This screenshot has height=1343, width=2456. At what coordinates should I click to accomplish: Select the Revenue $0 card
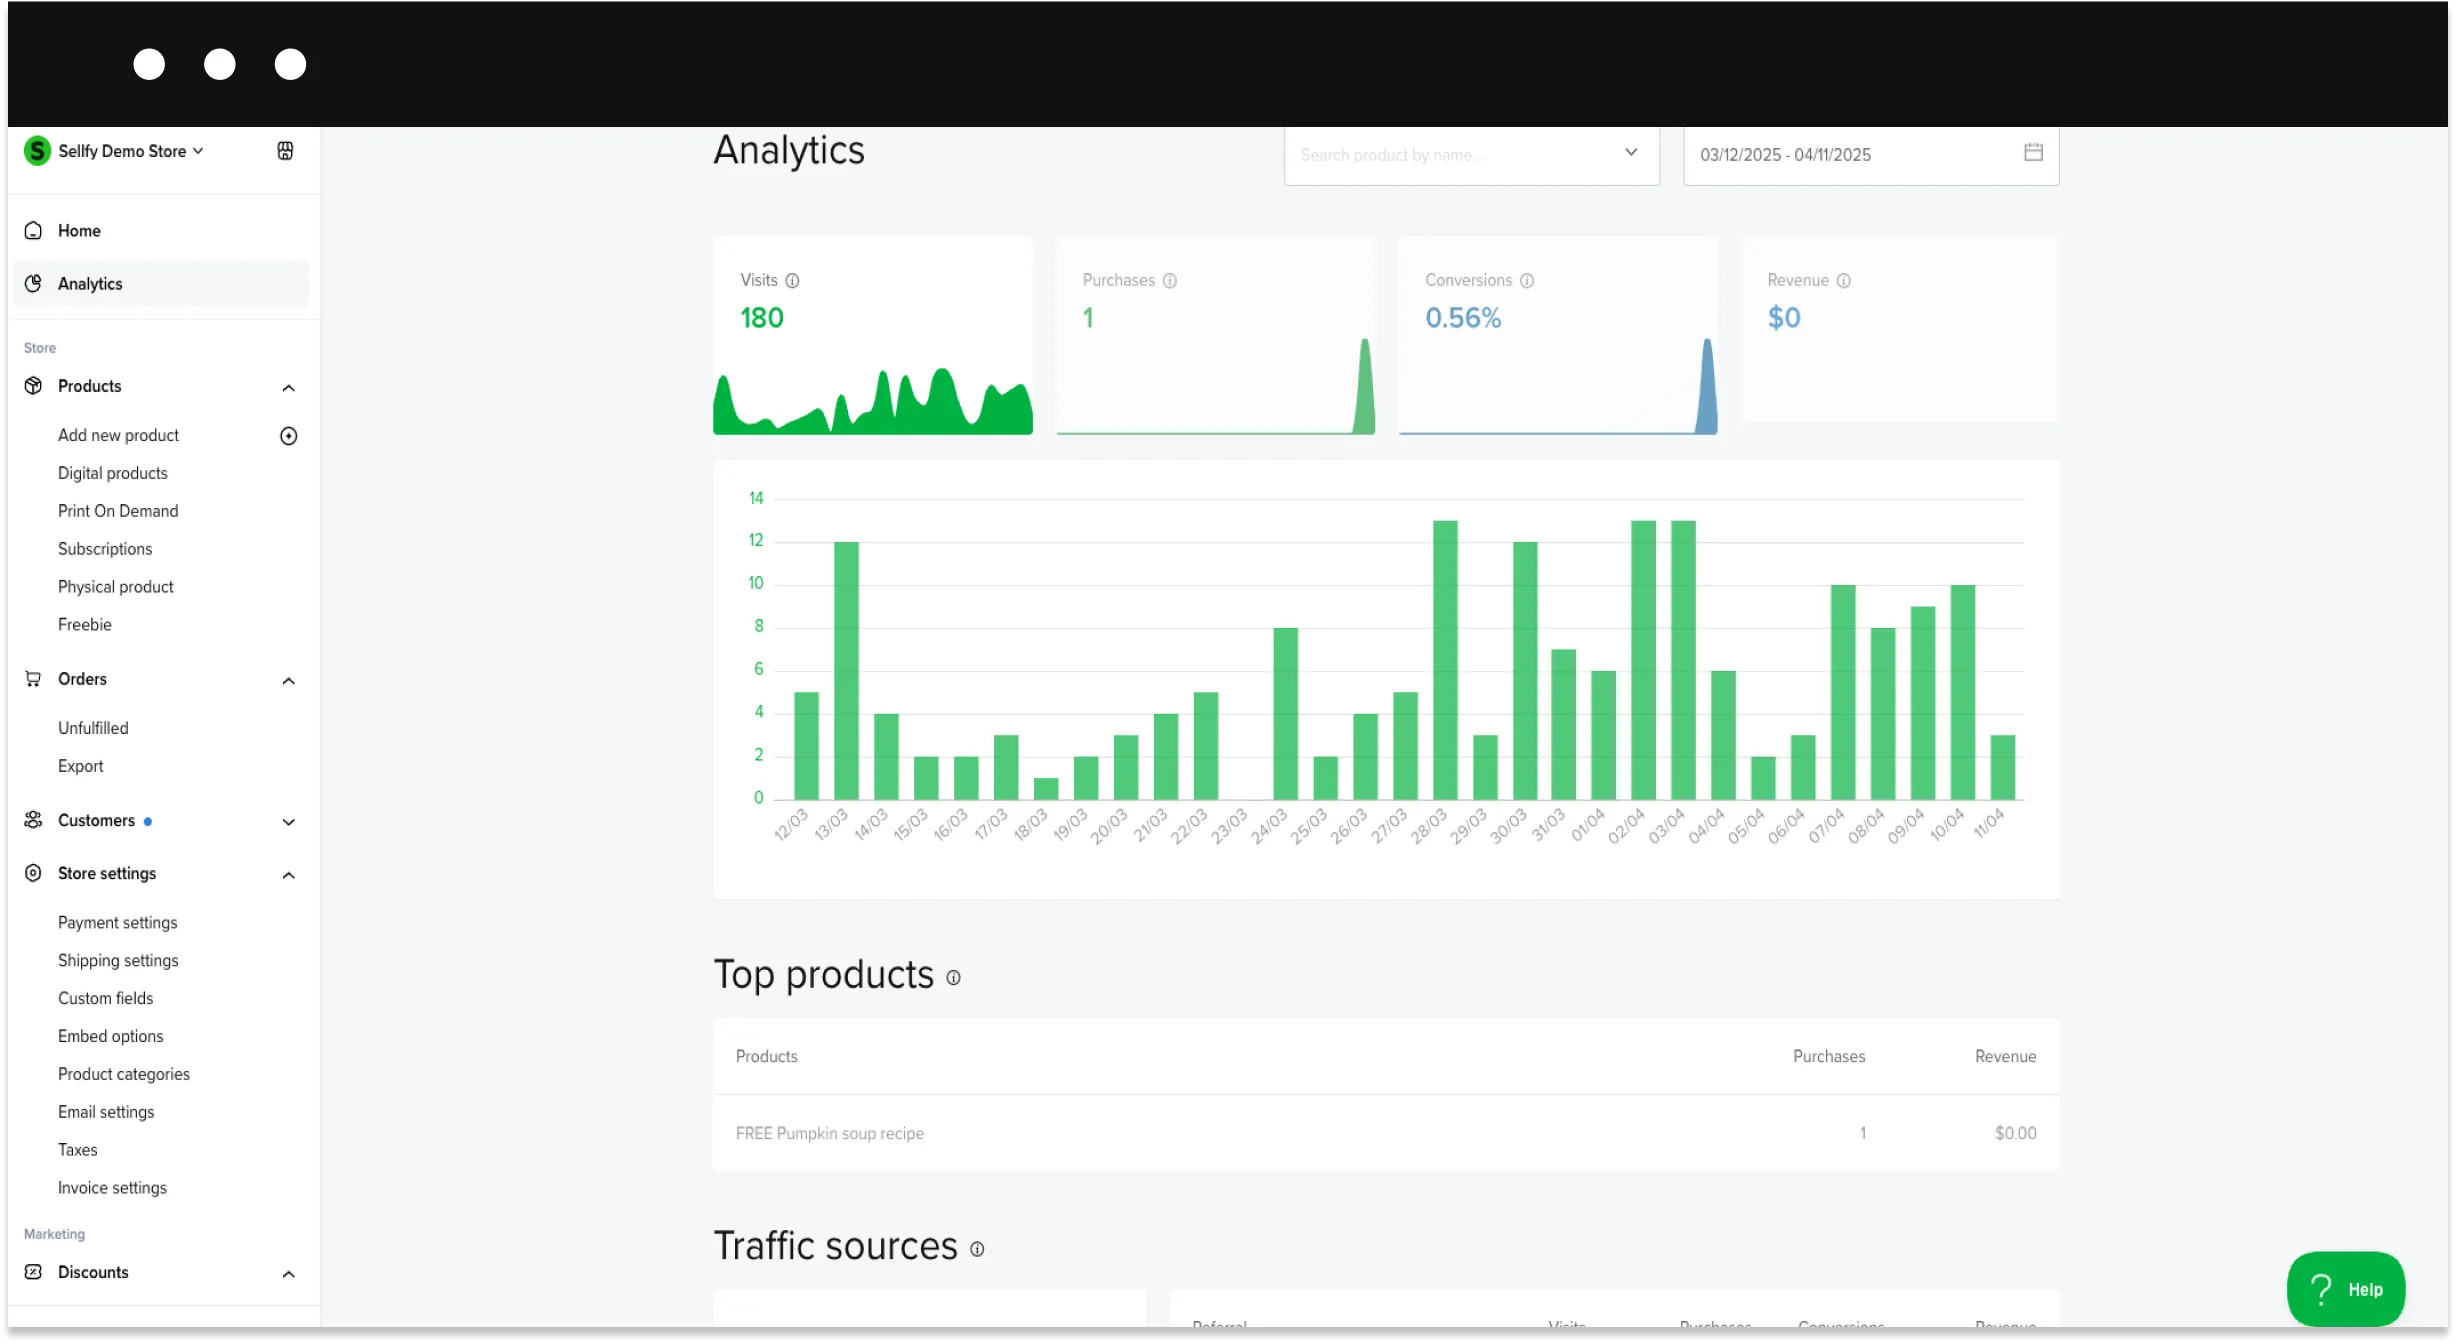click(1899, 330)
